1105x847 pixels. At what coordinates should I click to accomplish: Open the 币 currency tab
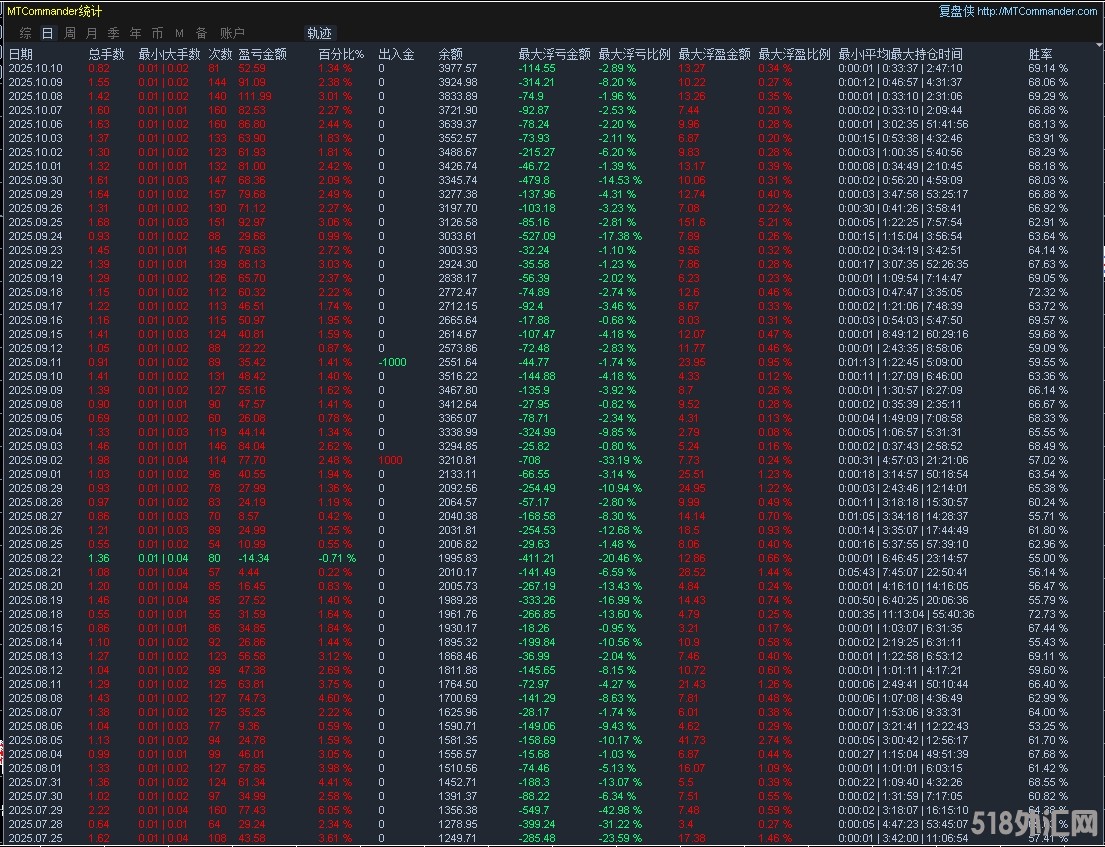click(x=157, y=33)
